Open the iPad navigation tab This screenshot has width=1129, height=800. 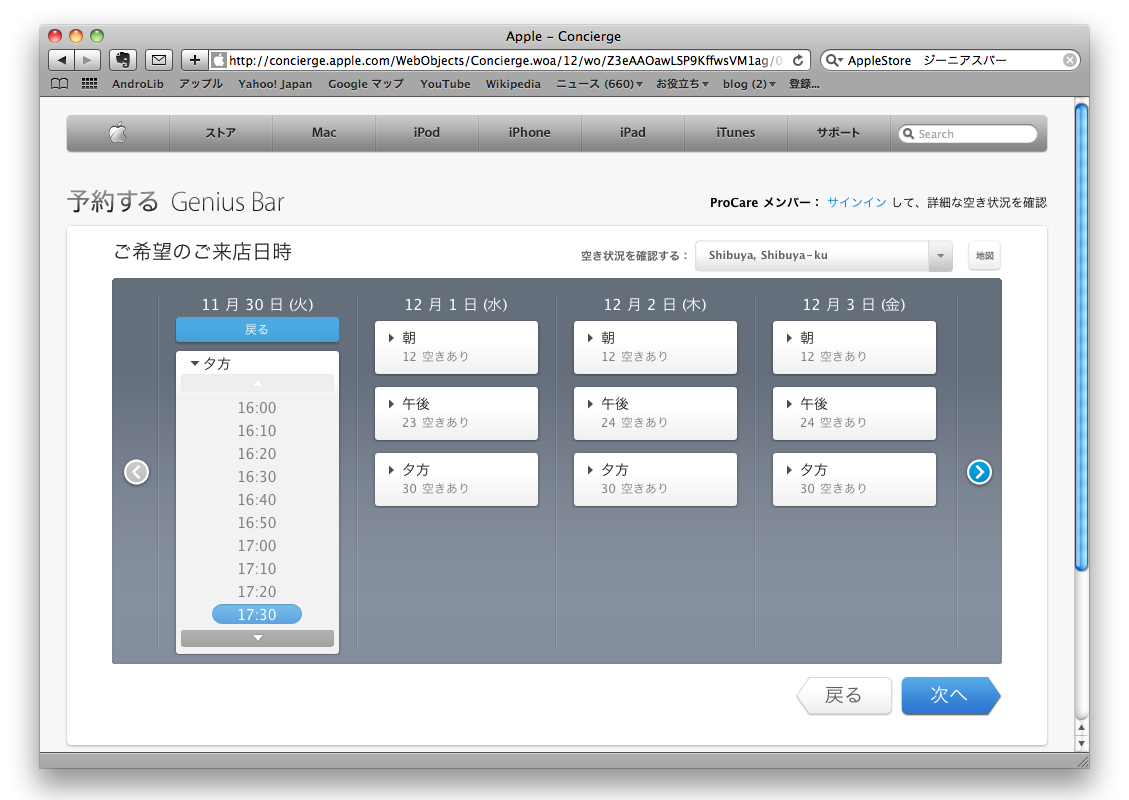(633, 132)
